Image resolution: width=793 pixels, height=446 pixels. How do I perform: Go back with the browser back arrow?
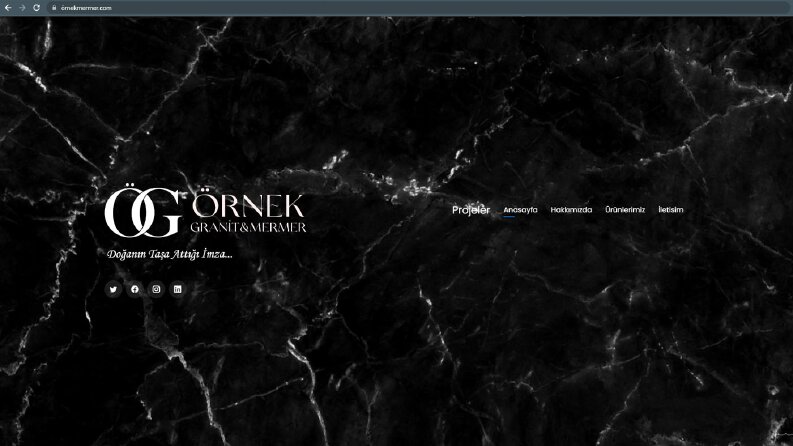[x=8, y=8]
